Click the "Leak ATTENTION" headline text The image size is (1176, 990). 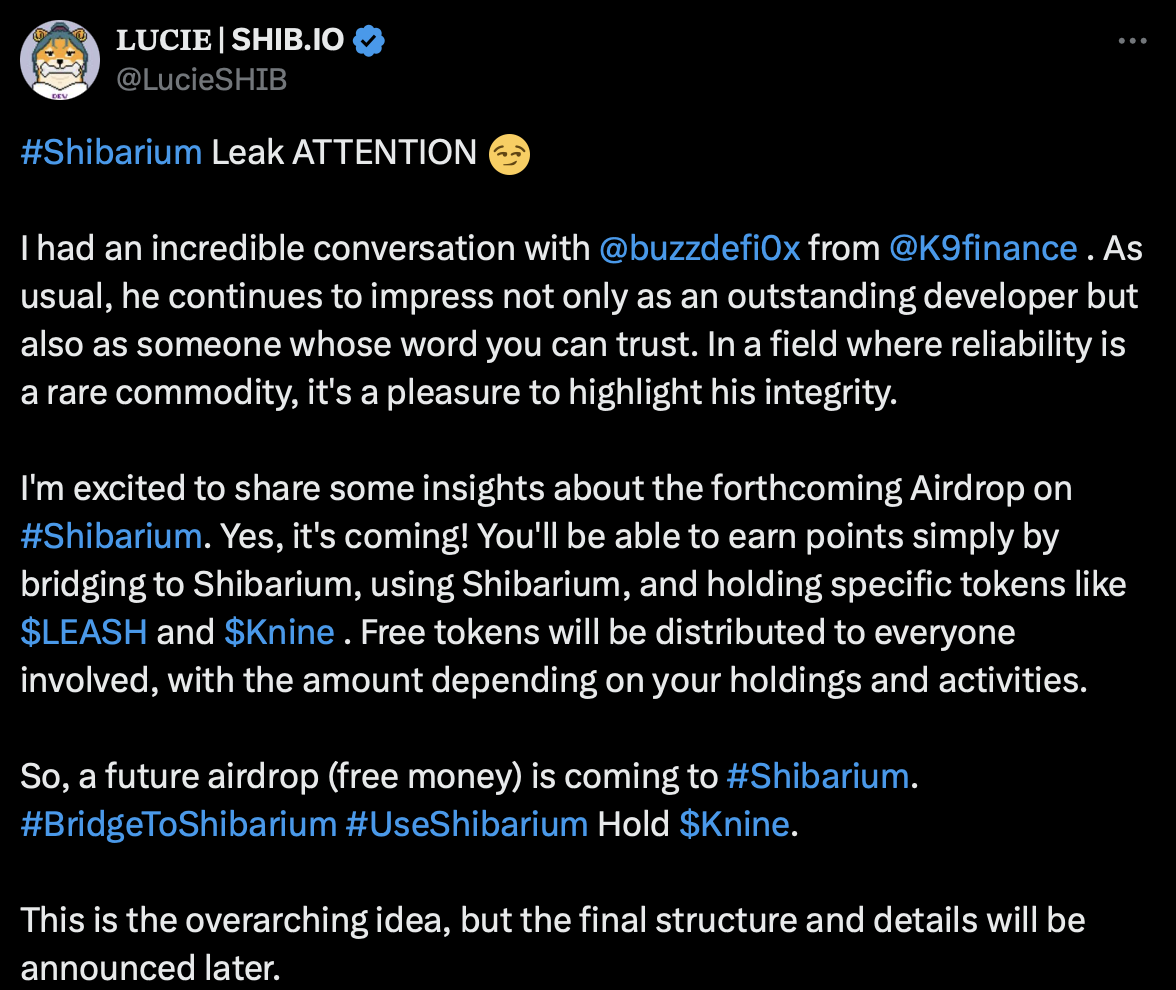[x=344, y=153]
